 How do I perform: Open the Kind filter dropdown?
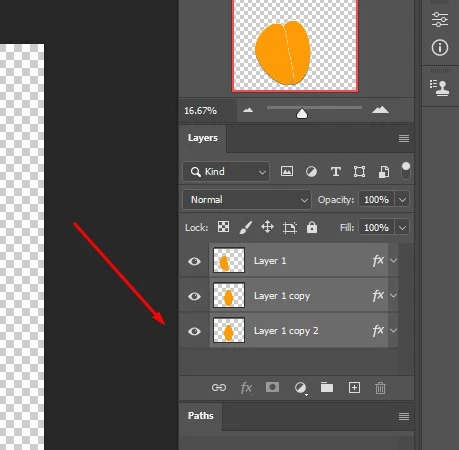point(226,172)
